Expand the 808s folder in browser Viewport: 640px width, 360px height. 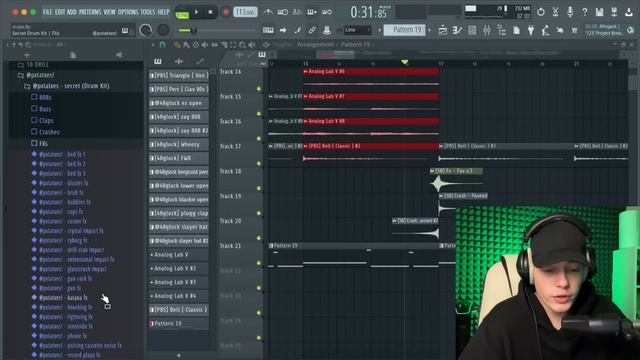tap(41, 97)
